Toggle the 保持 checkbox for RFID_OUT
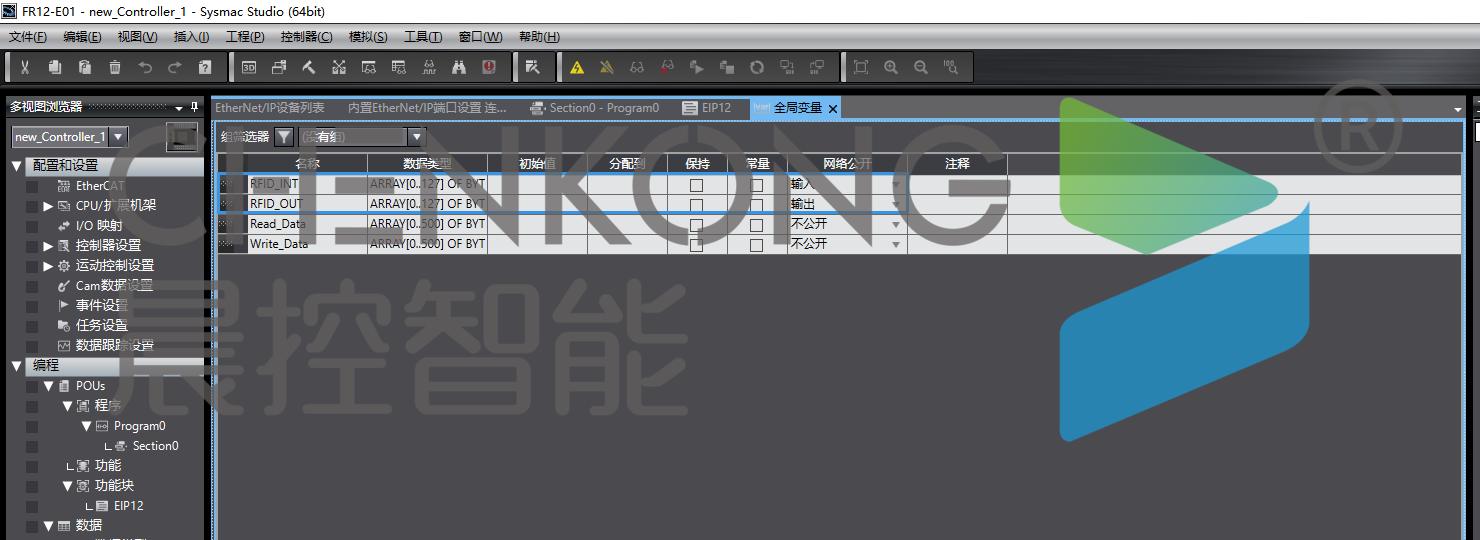1480x540 pixels. pyautogui.click(x=696, y=205)
